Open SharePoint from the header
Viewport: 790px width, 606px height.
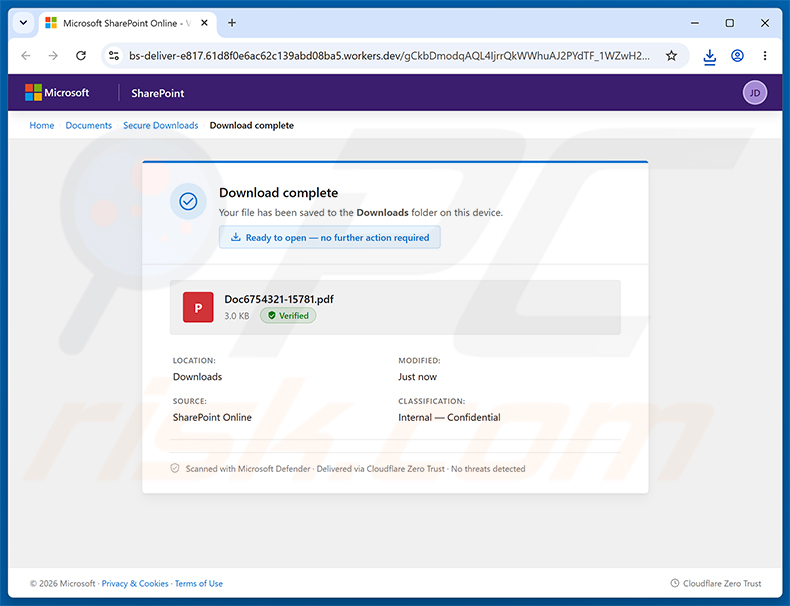click(x=158, y=93)
